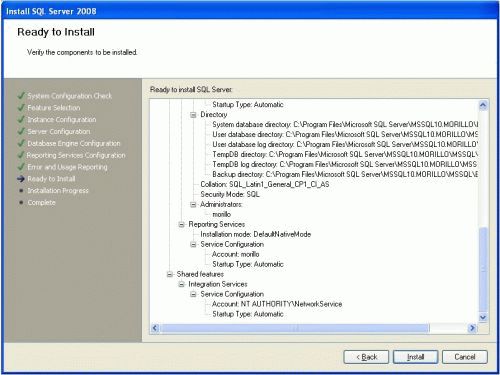Viewport: 500px width, 375px height.
Task: Click the Instance Configuration checkmark icon
Action: pyautogui.click(x=21, y=119)
